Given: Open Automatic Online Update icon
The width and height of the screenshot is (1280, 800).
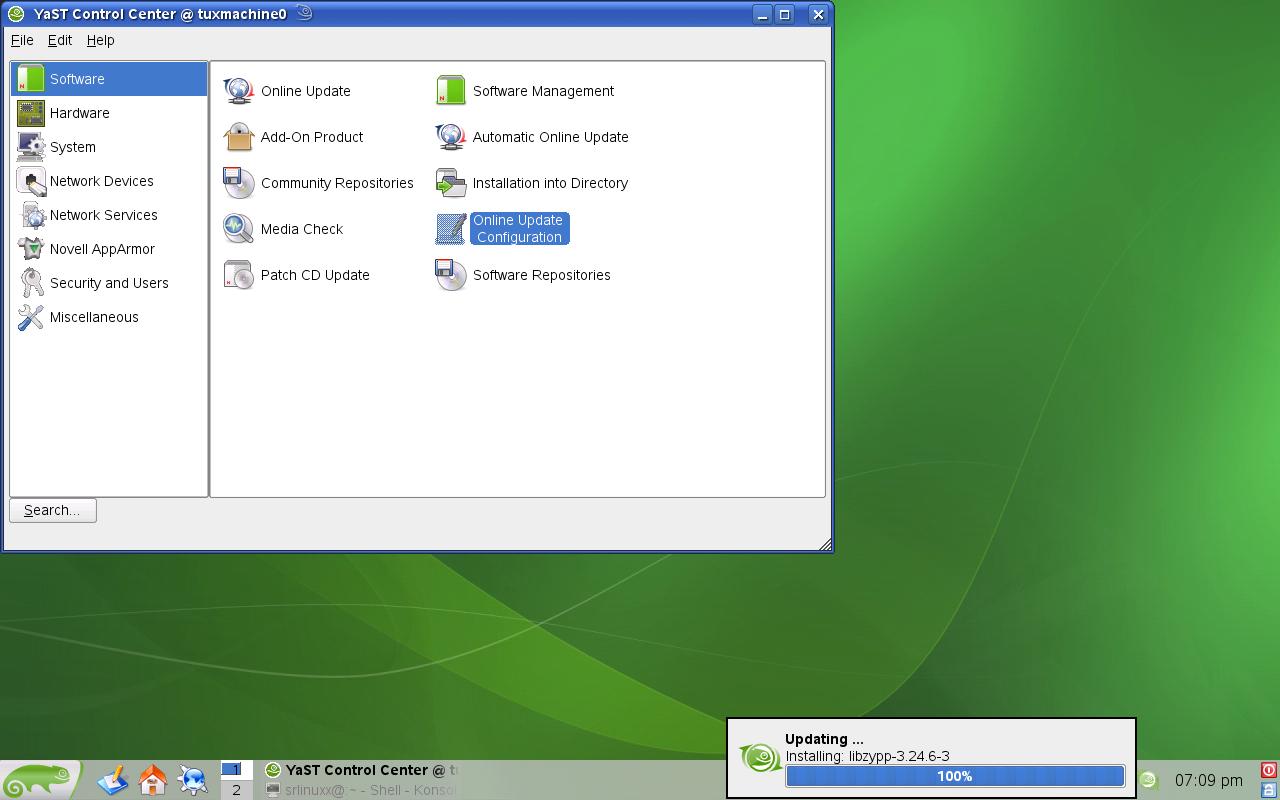Looking at the screenshot, I should tap(451, 137).
